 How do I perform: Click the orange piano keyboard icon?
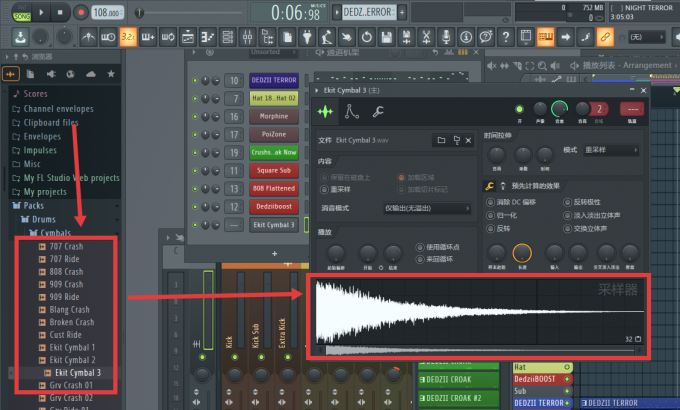coord(546,37)
